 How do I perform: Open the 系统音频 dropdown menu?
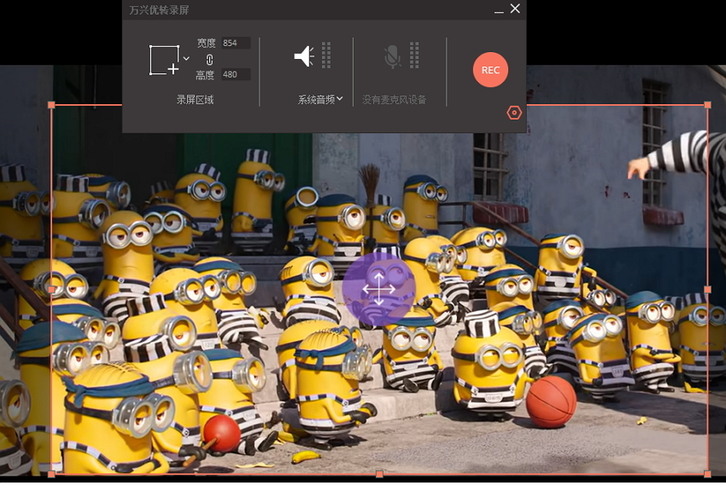click(320, 99)
